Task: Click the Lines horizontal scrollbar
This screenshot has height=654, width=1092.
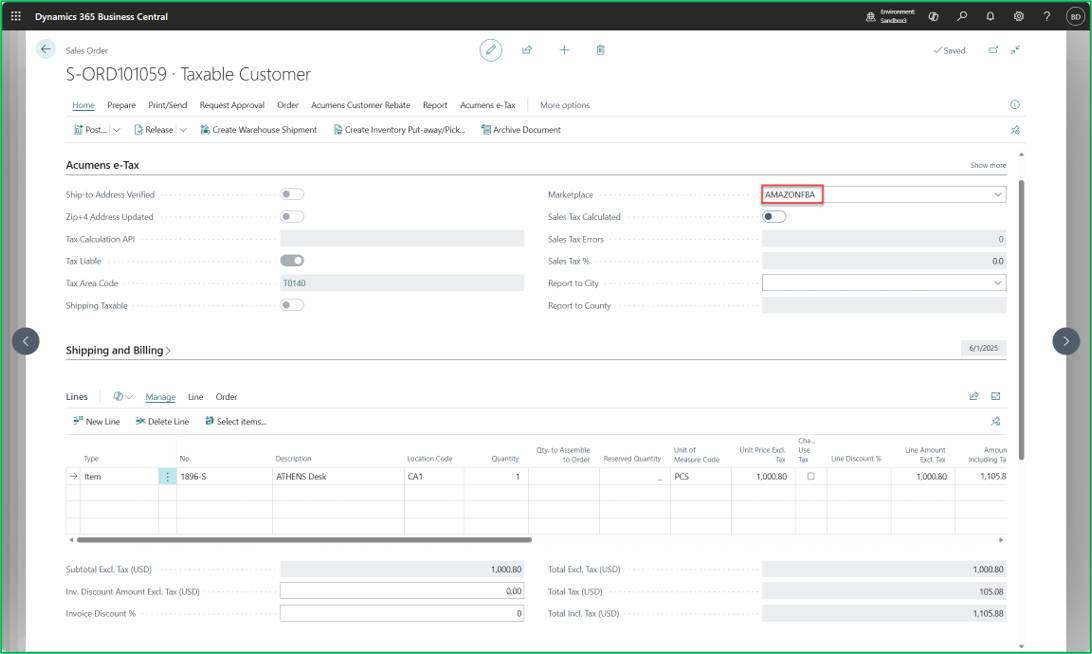Action: pyautogui.click(x=304, y=540)
